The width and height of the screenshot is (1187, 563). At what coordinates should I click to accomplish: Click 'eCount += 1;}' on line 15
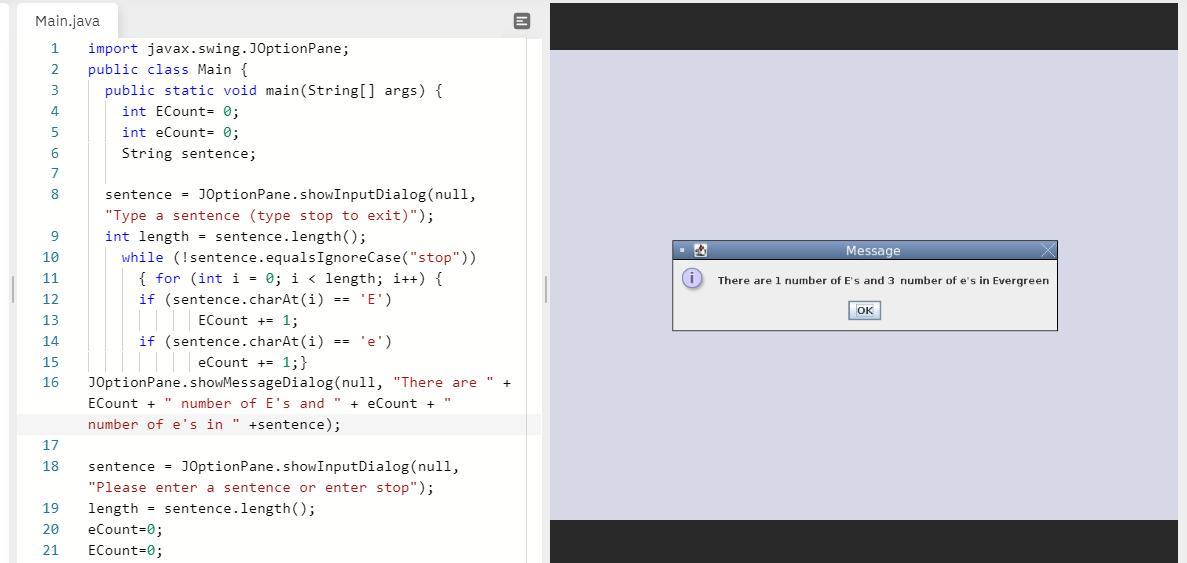point(252,362)
